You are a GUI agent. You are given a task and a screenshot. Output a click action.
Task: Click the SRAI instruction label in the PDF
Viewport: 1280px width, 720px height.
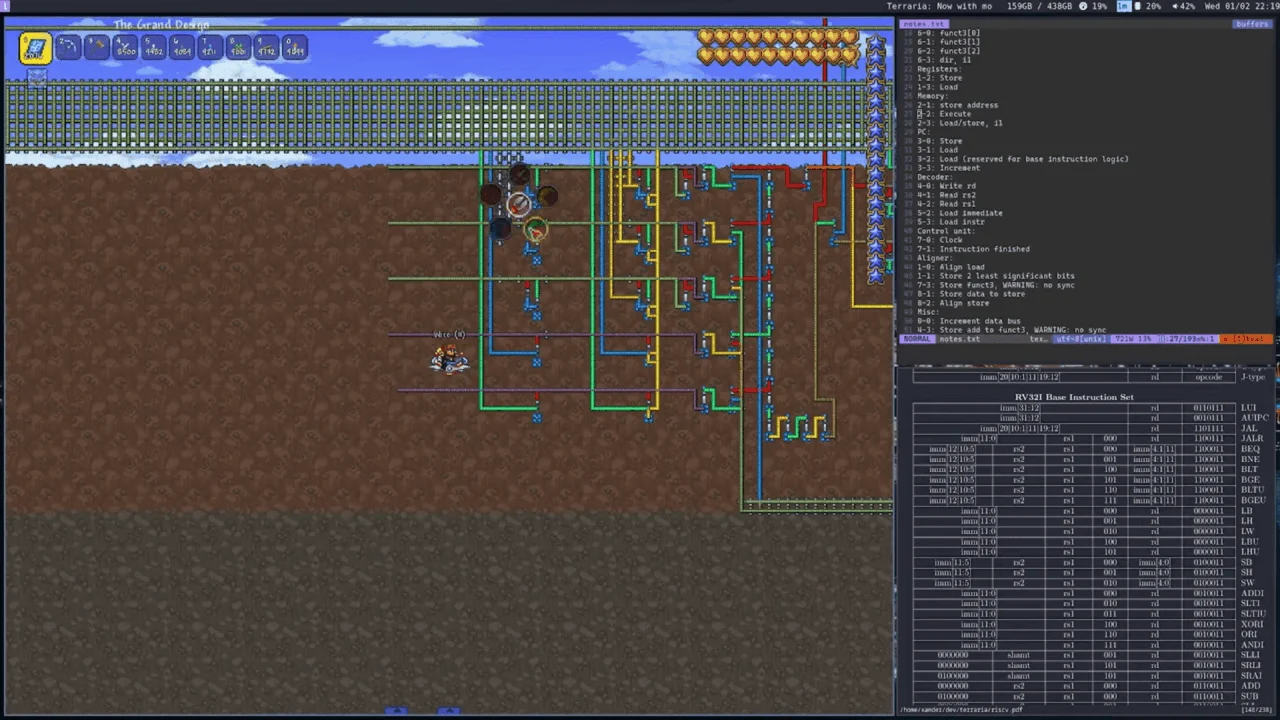tap(1251, 676)
